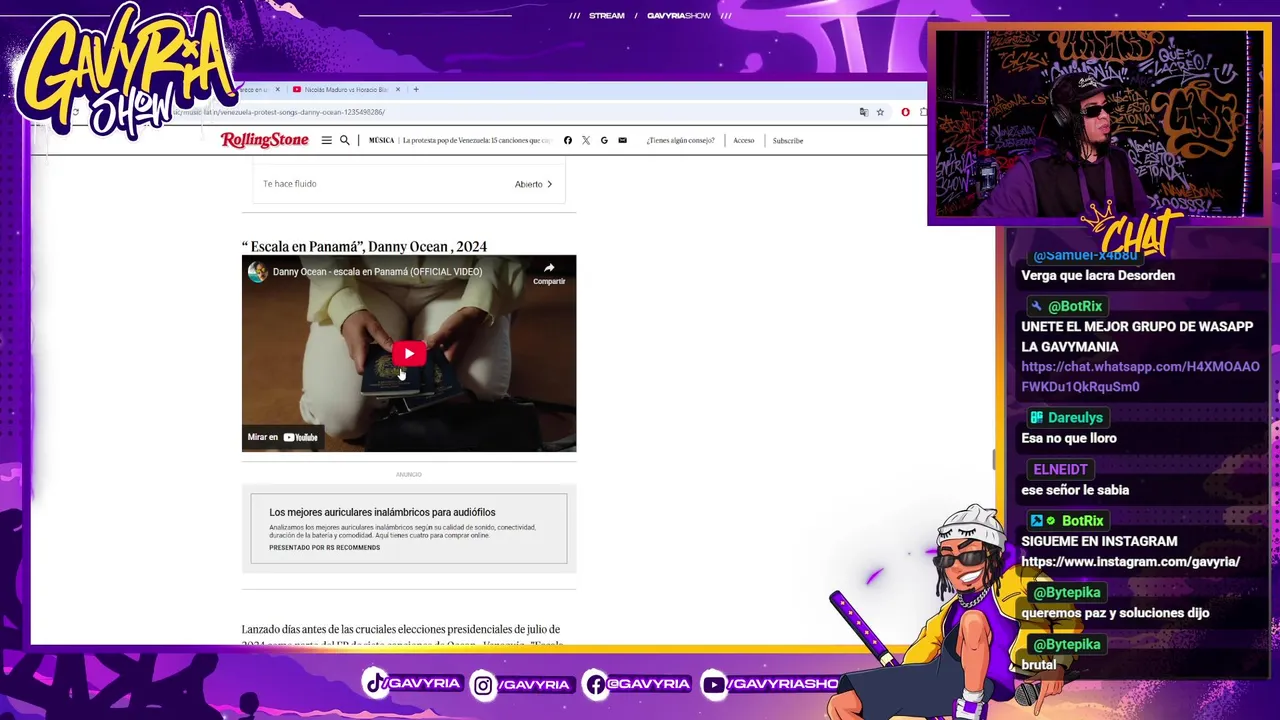Share article via X icon in header
This screenshot has height=720, width=1280.
(586, 140)
